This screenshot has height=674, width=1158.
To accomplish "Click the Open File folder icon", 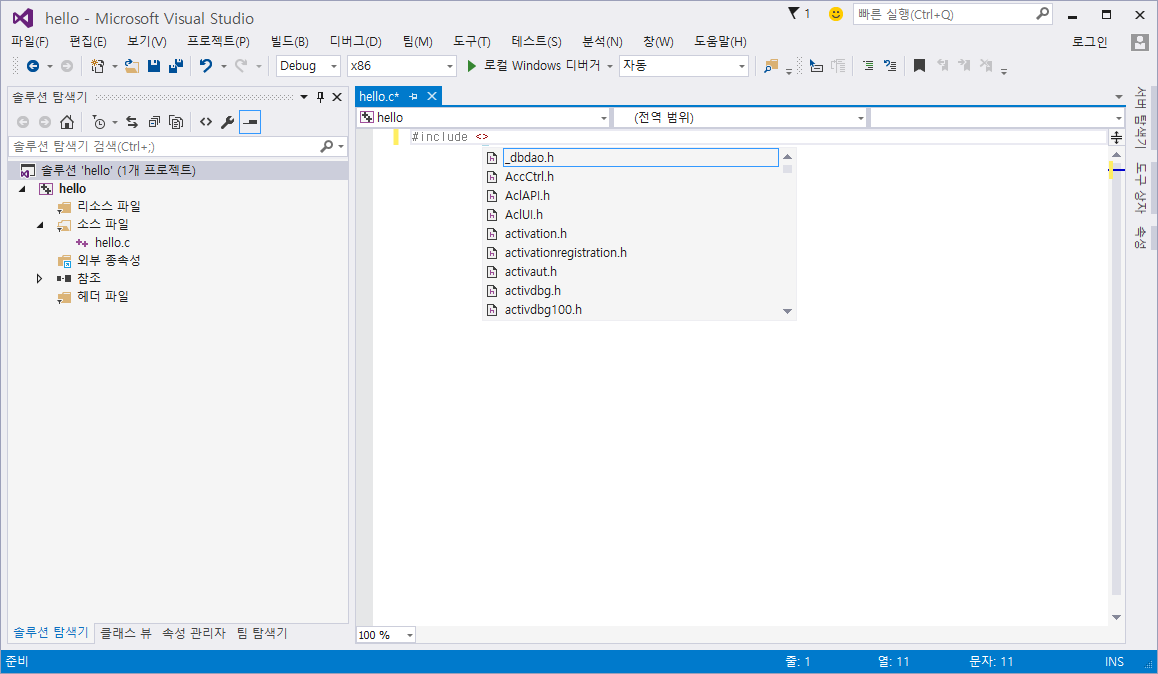I will [x=131, y=66].
